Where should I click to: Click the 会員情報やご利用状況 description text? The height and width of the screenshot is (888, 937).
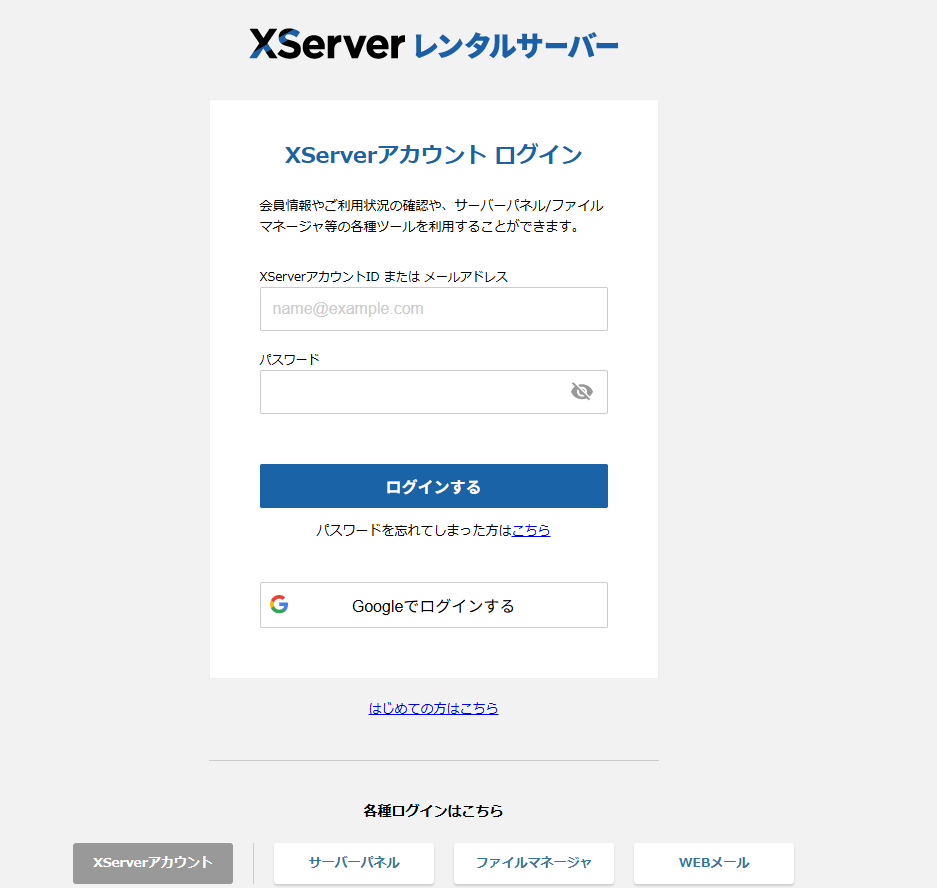(x=431, y=216)
